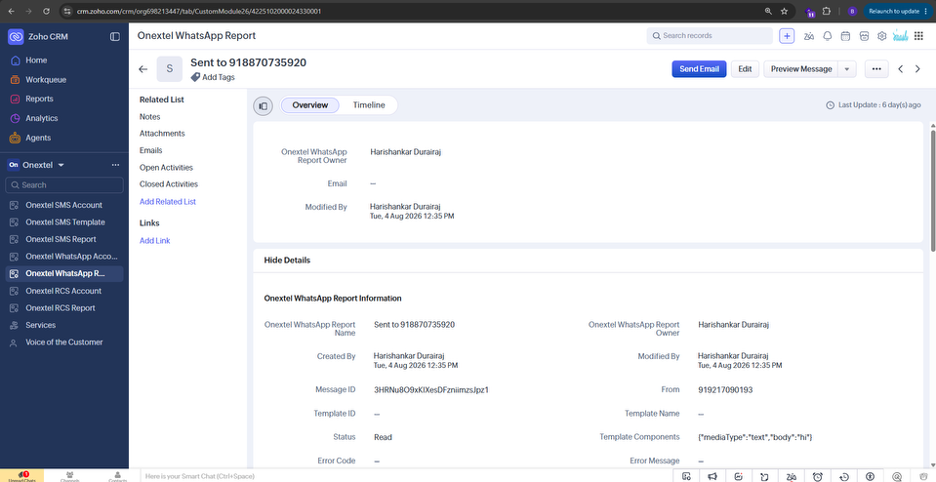Open the calendar icon in header
Screen dimensions: 936x482
click(x=845, y=36)
